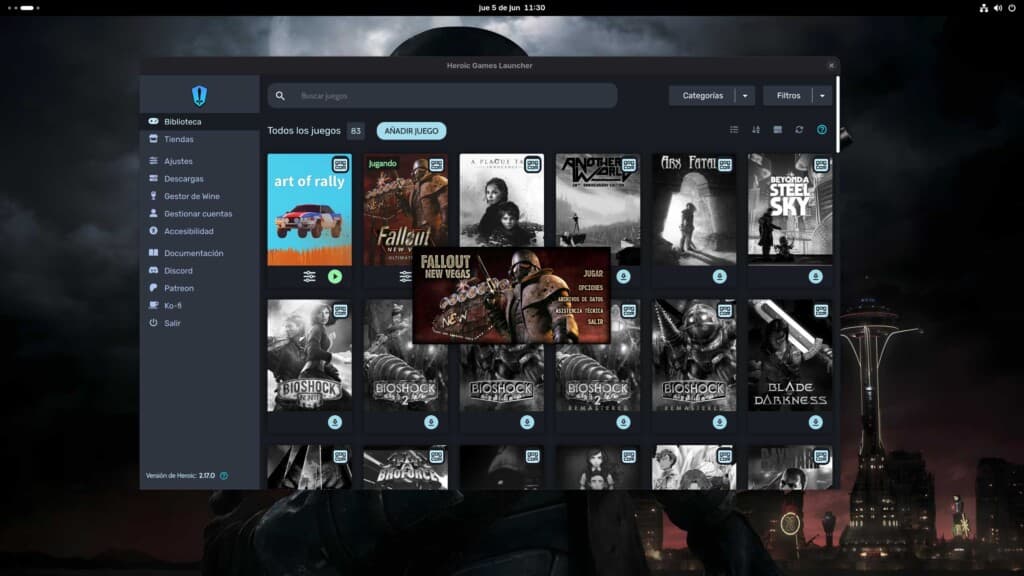Click ASISTENCIA TÉCNICA in Fallout menu

tap(579, 311)
